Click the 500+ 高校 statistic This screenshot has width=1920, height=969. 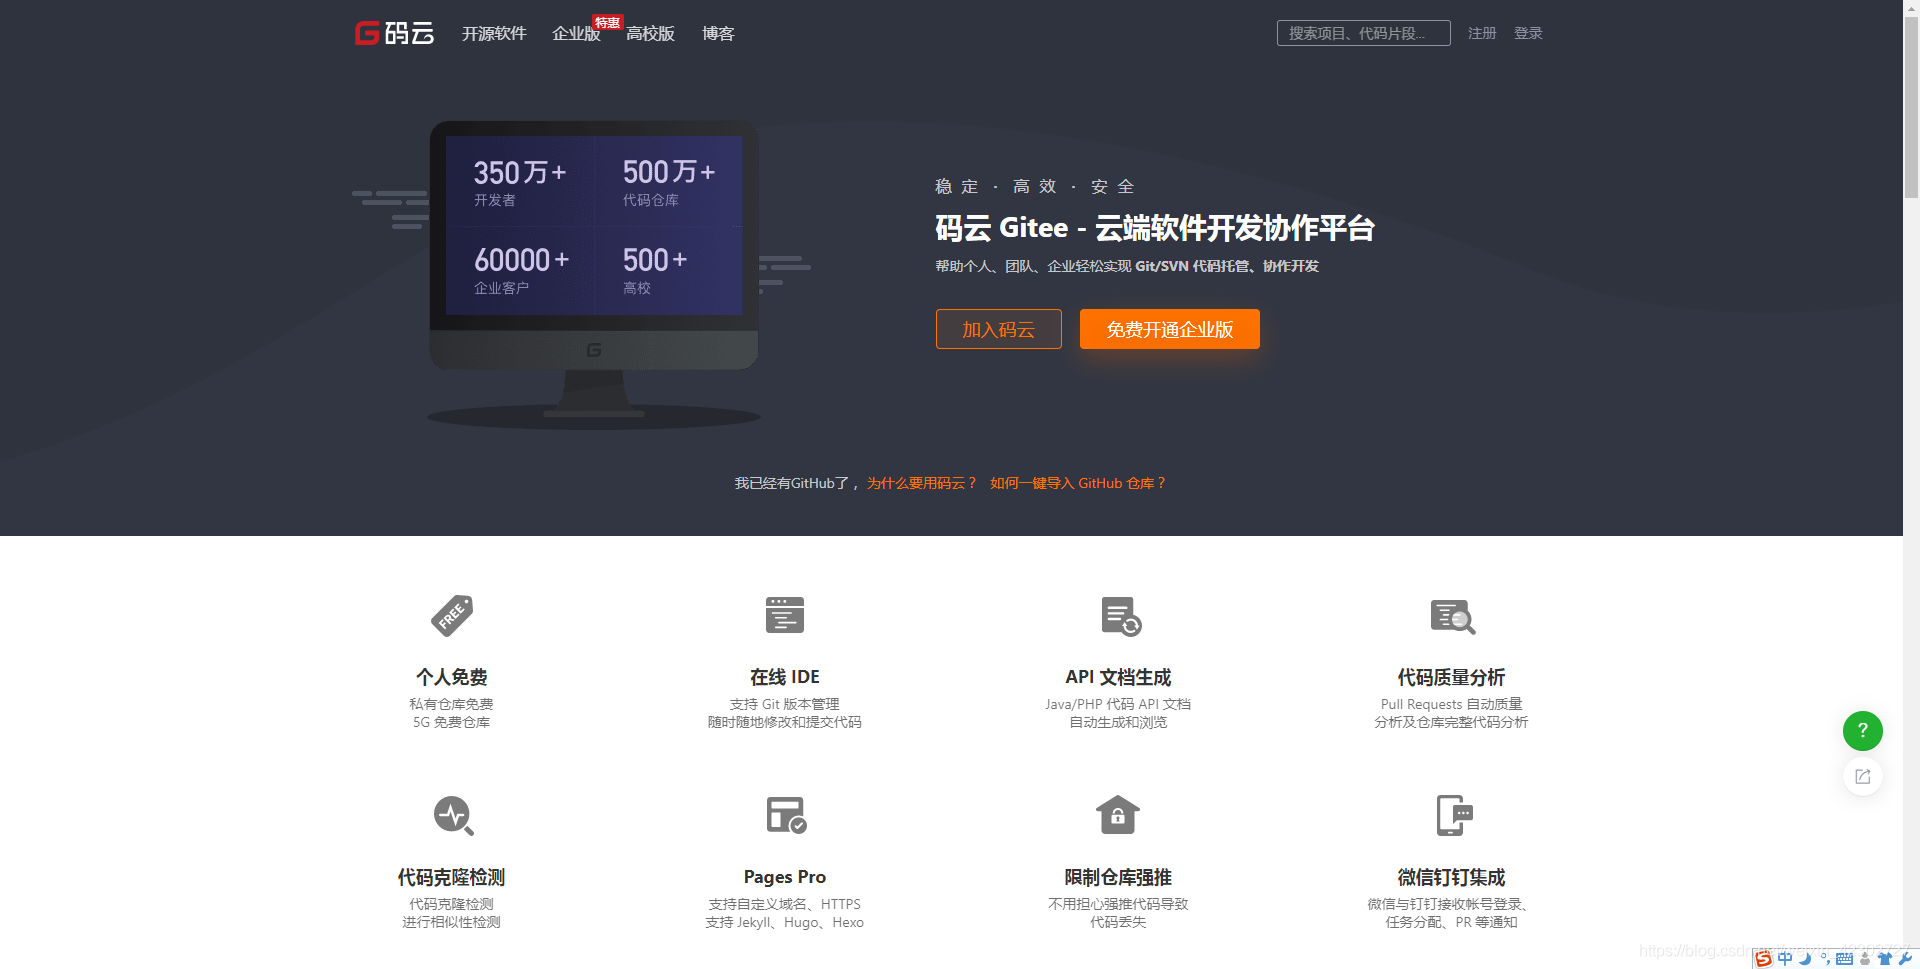pos(655,270)
